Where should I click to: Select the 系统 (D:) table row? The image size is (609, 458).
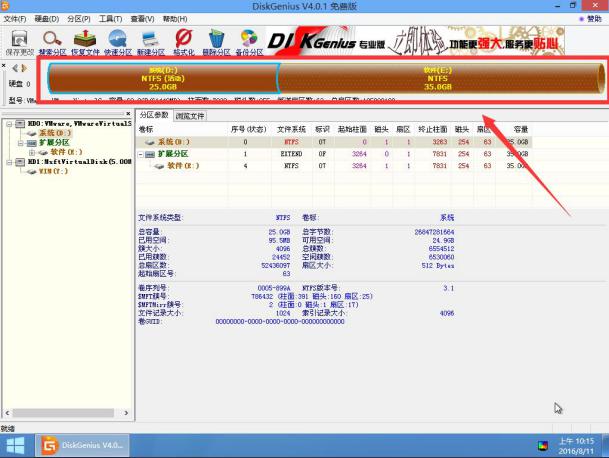(334, 142)
